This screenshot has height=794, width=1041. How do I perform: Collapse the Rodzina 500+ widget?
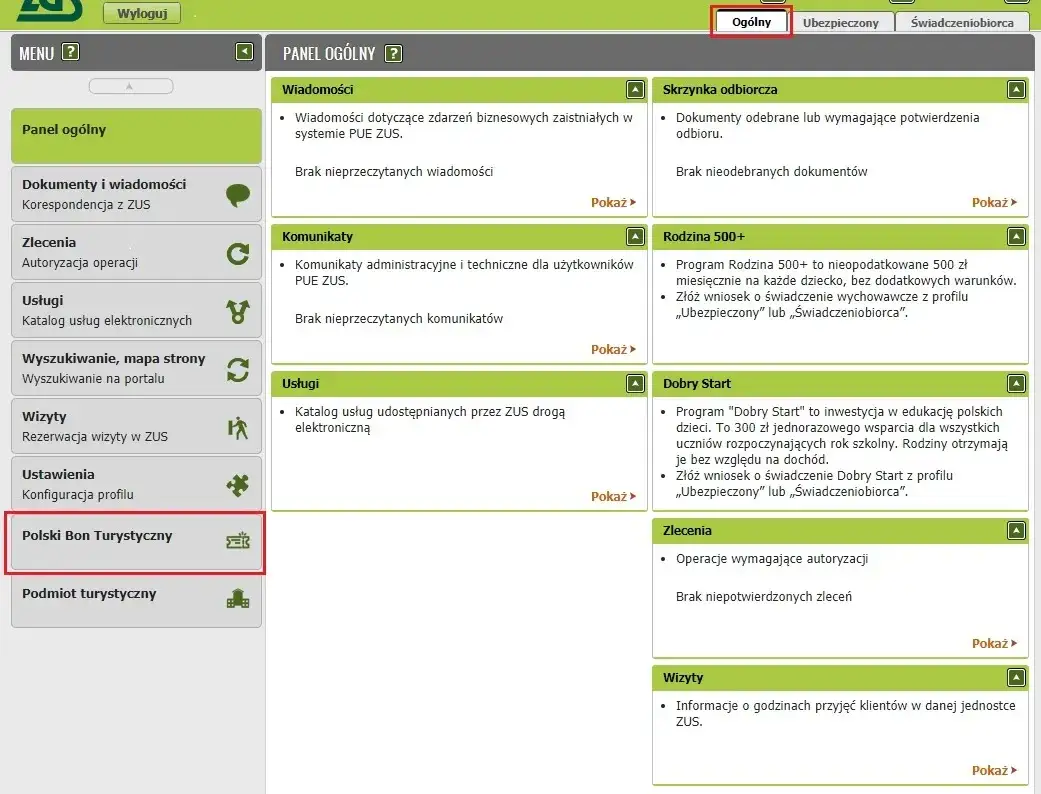pyautogui.click(x=1016, y=237)
